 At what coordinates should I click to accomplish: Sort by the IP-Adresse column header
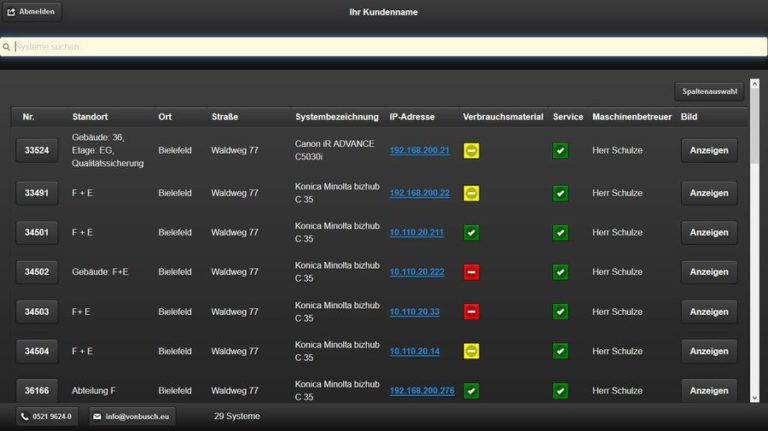[x=412, y=117]
